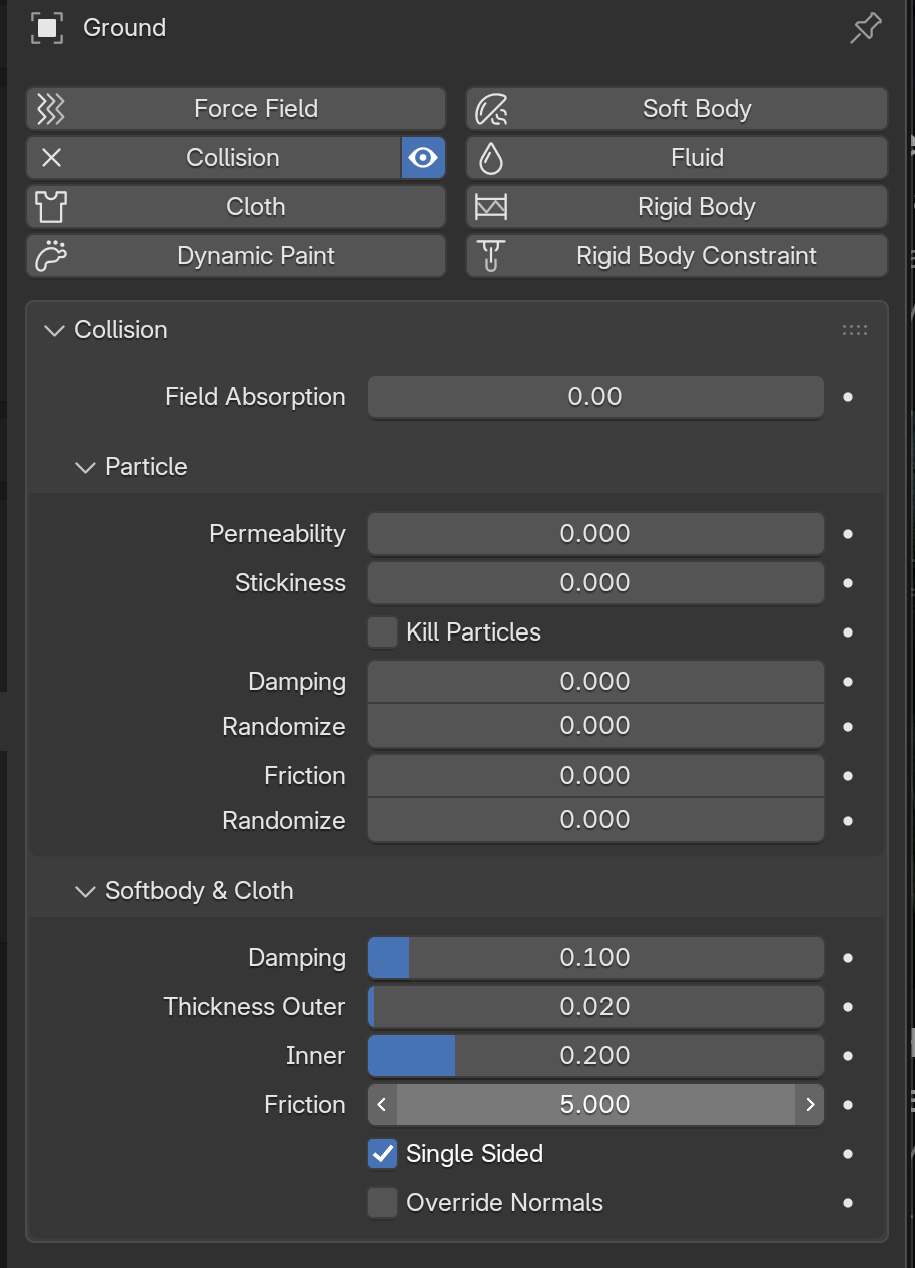The width and height of the screenshot is (915, 1268).
Task: Click the Softbody Damping animate dot
Action: click(848, 958)
